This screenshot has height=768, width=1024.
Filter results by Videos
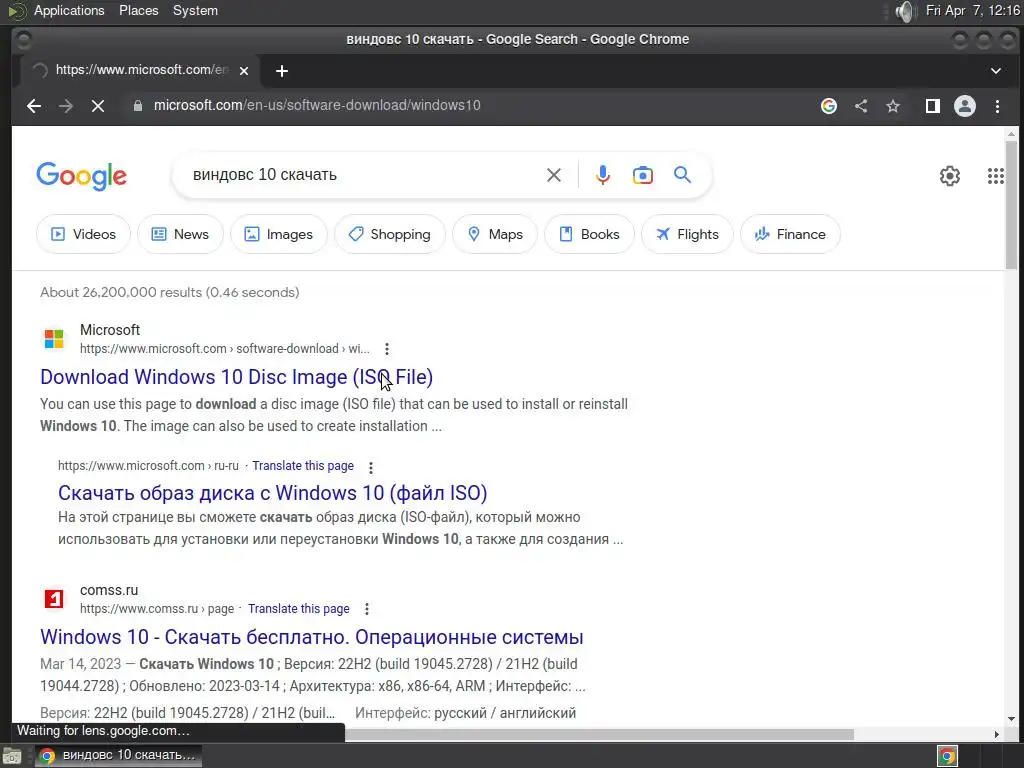pyautogui.click(x=83, y=234)
